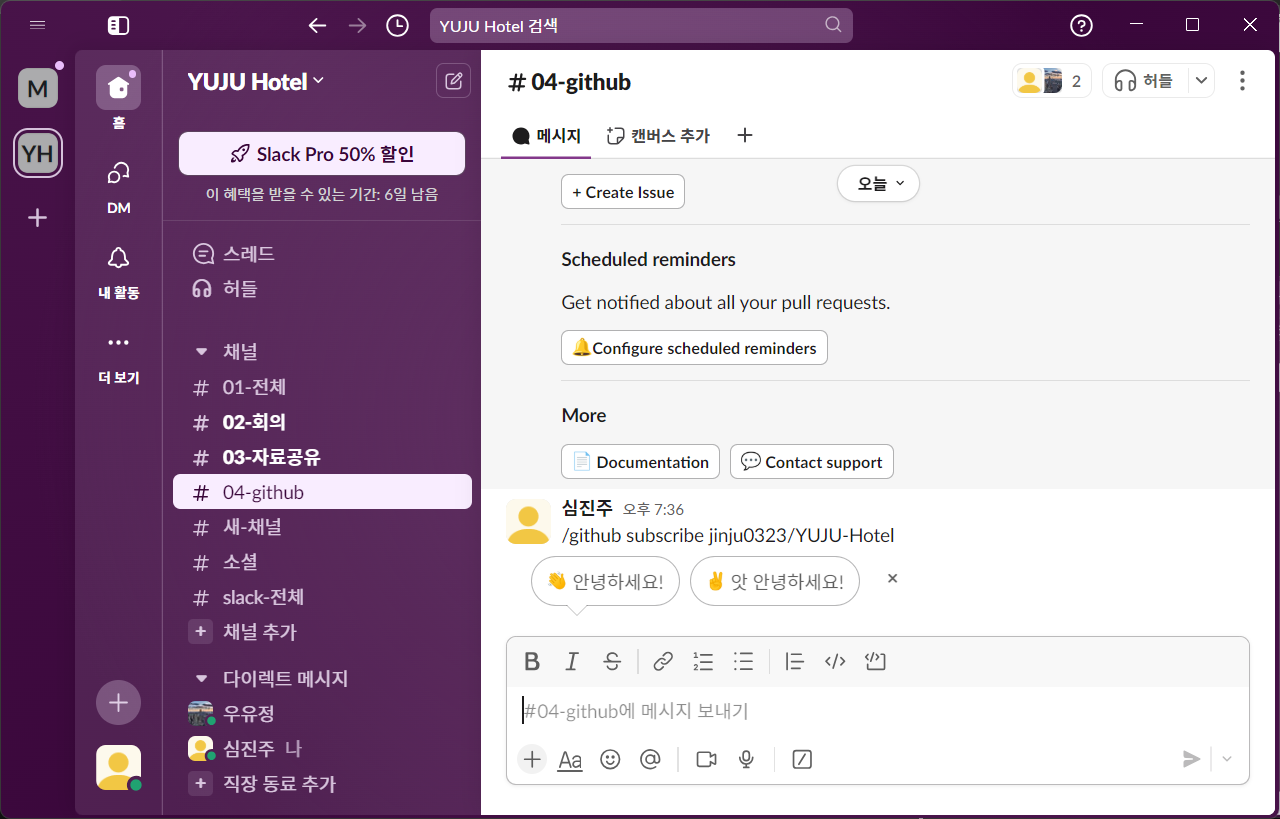Image resolution: width=1280 pixels, height=819 pixels.
Task: Toggle italic formatting
Action: 572,661
